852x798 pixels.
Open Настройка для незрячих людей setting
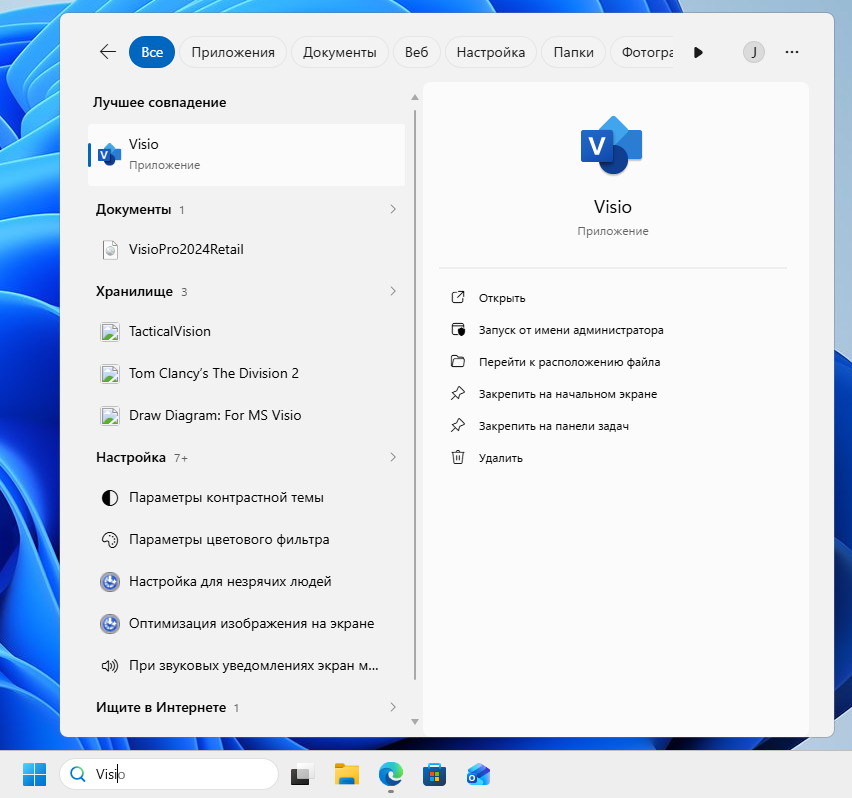click(247, 581)
